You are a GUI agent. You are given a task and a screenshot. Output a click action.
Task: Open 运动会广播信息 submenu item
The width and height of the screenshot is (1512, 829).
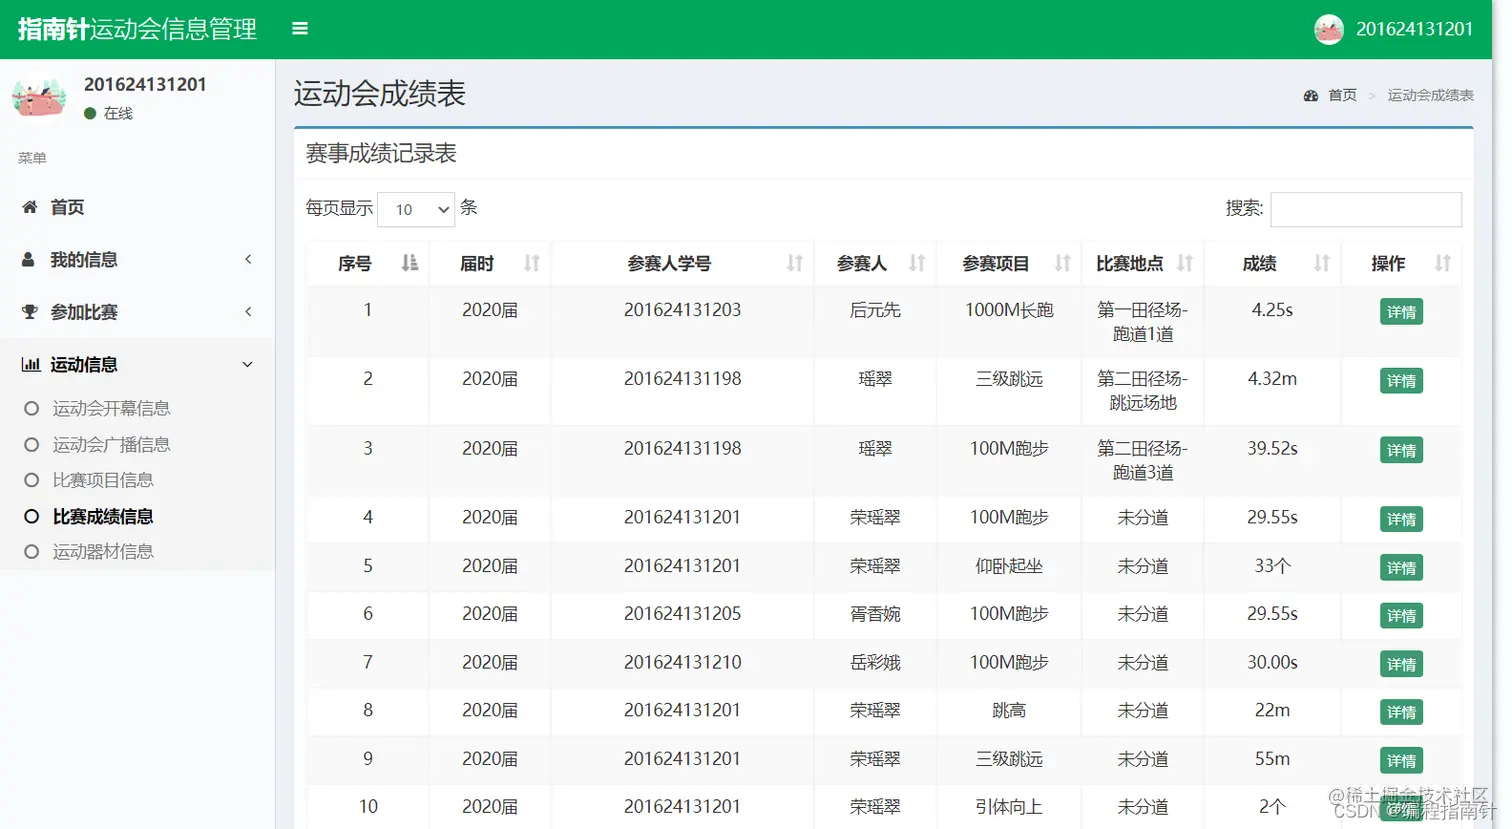(111, 444)
